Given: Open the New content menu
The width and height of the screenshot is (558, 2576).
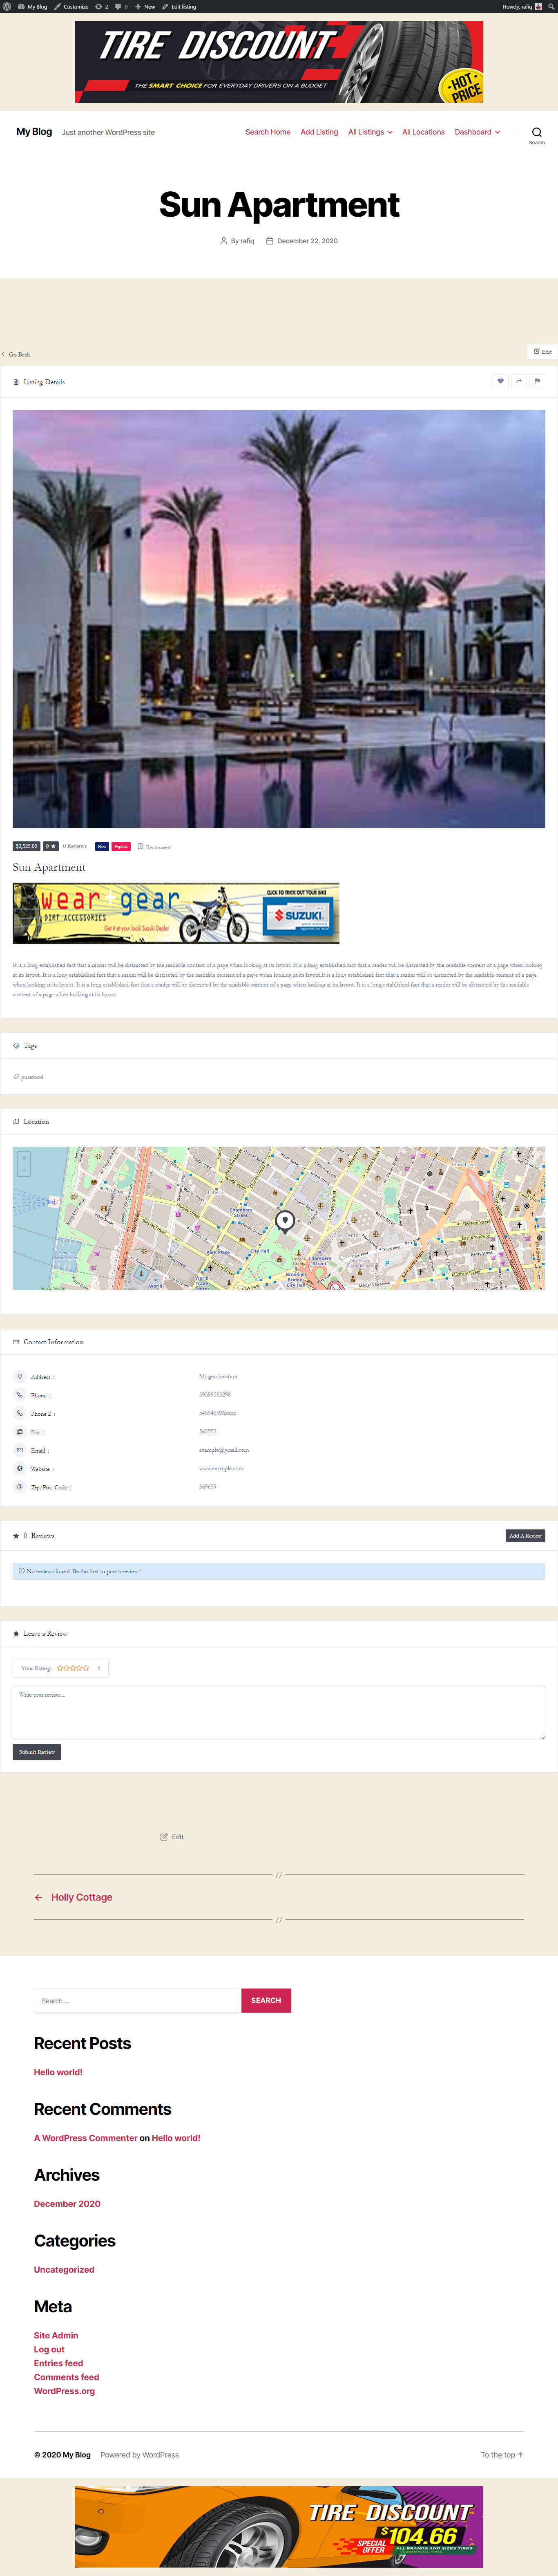Looking at the screenshot, I should tap(145, 6).
